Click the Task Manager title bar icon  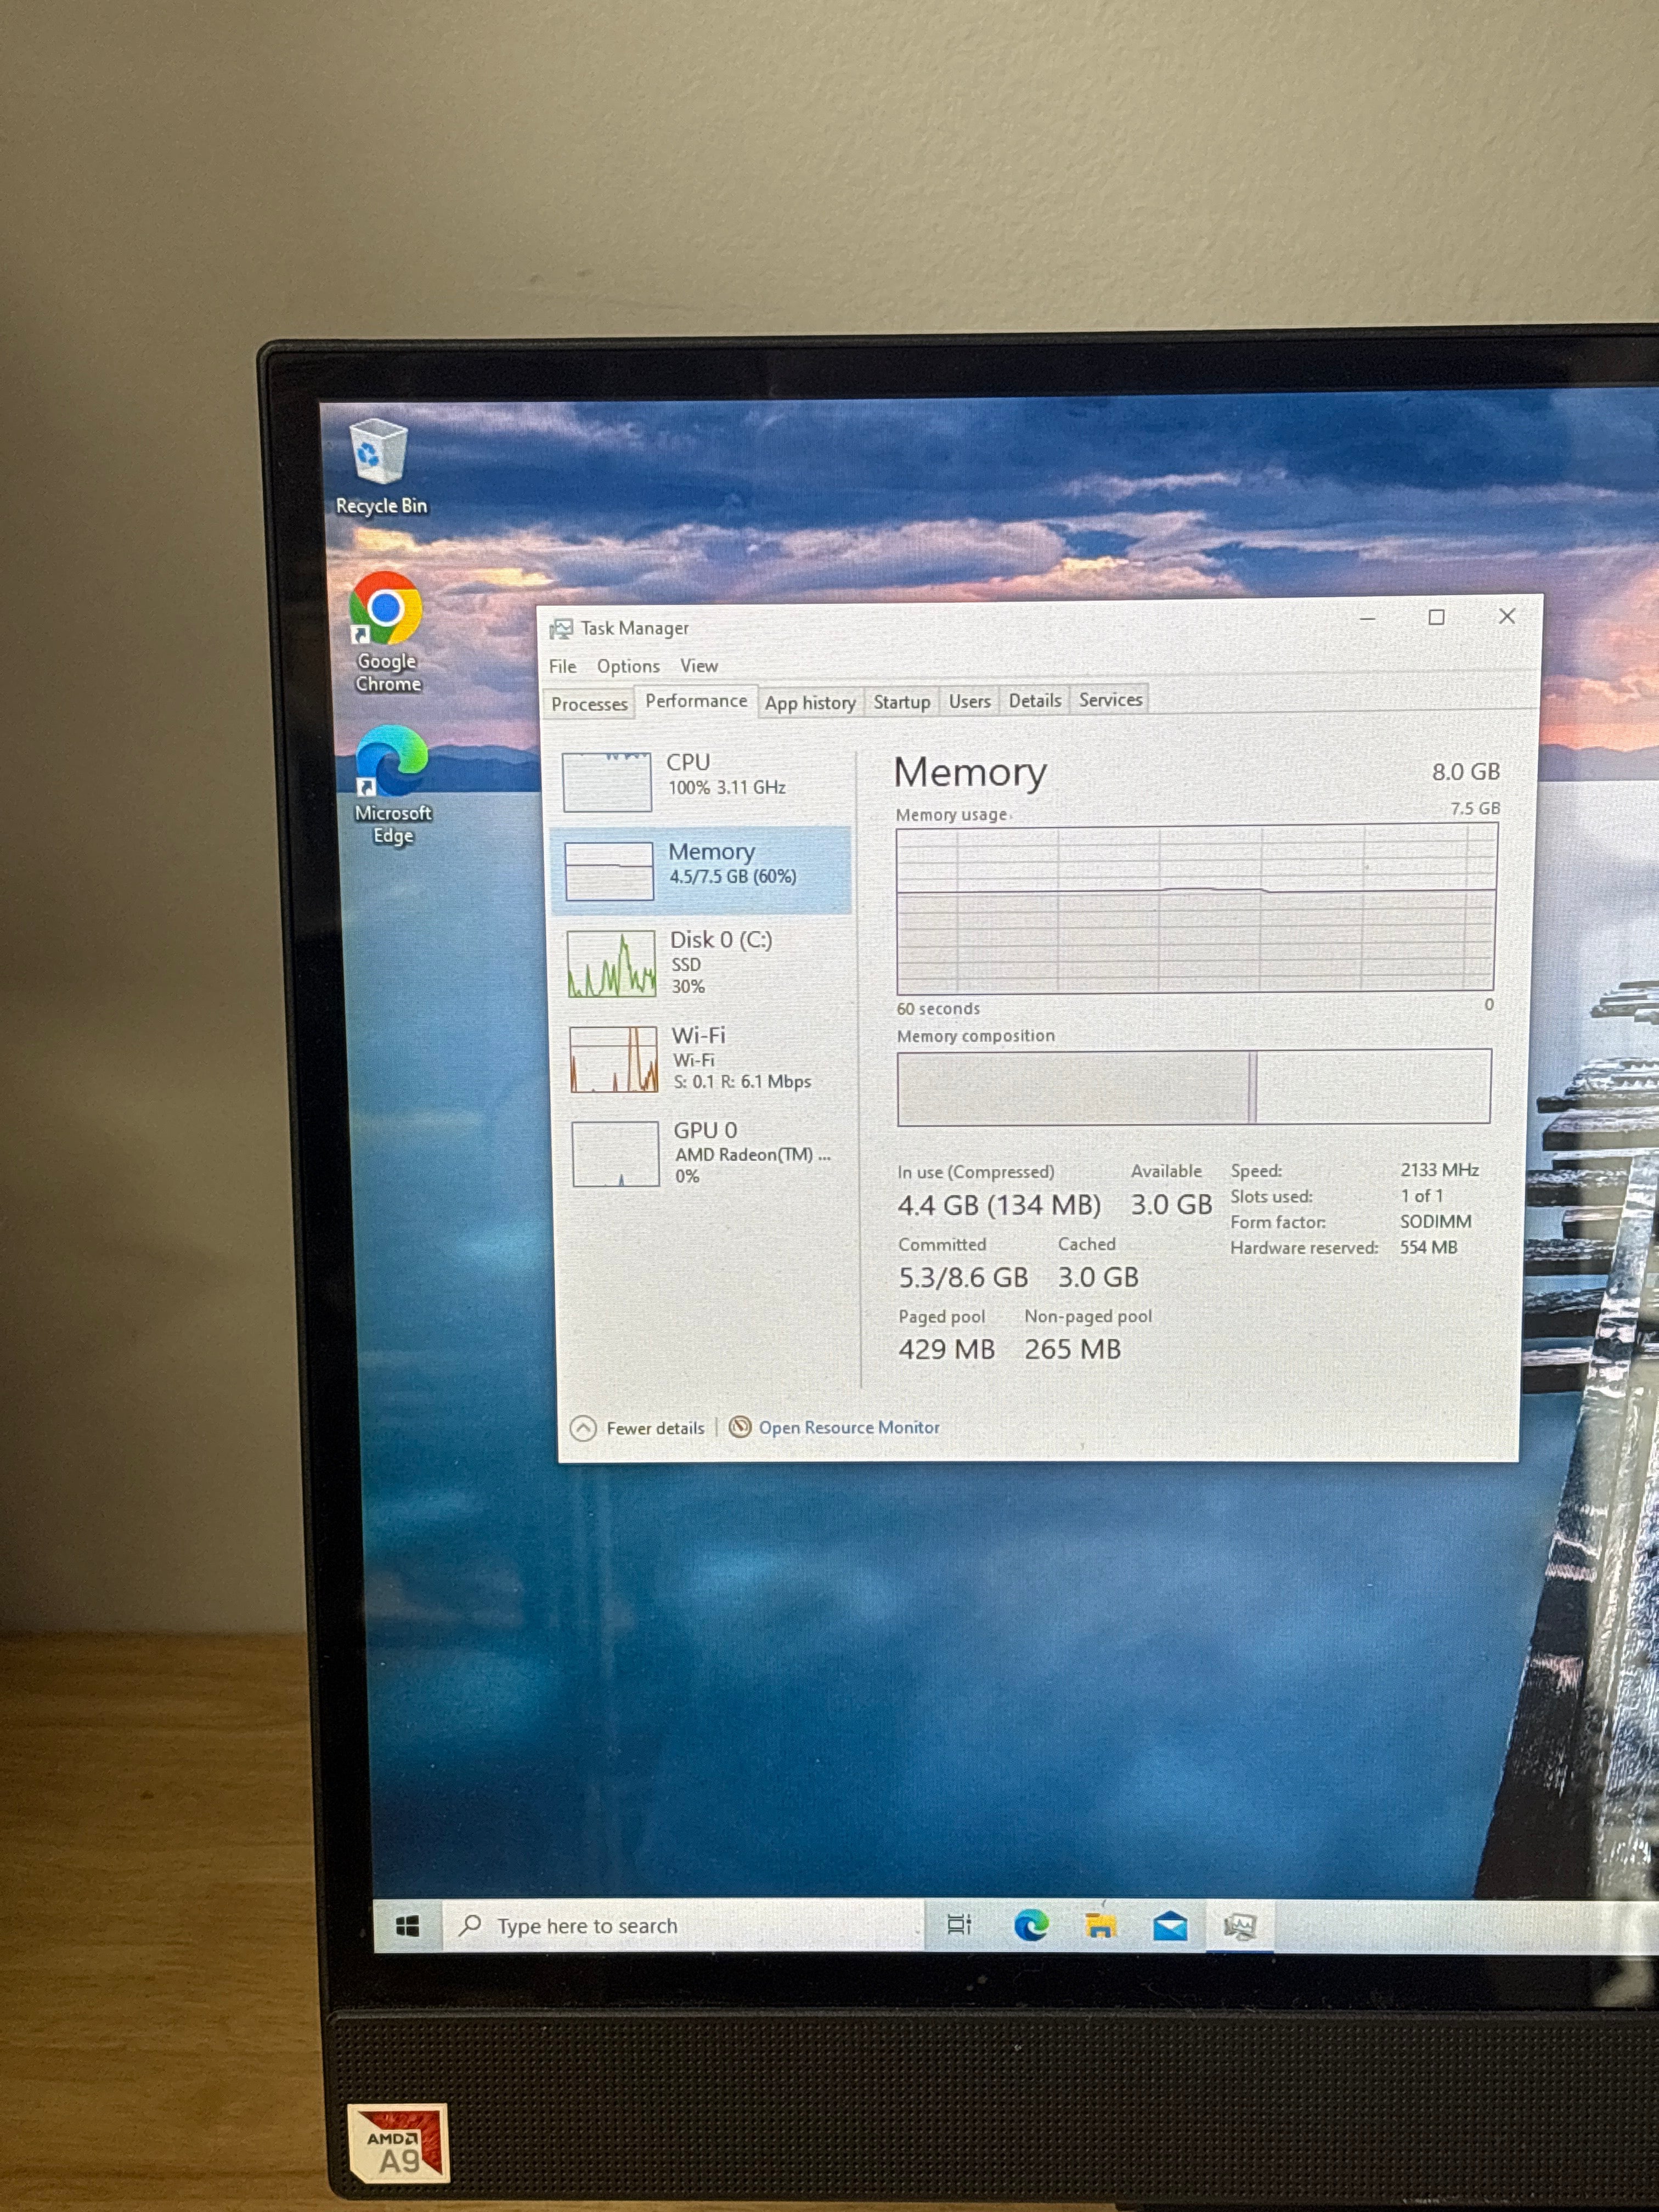point(561,628)
